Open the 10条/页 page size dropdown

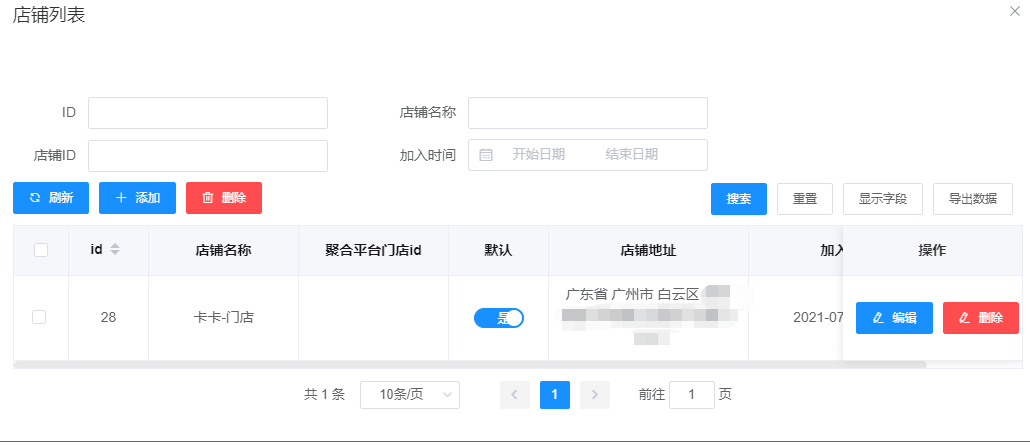[x=409, y=395]
